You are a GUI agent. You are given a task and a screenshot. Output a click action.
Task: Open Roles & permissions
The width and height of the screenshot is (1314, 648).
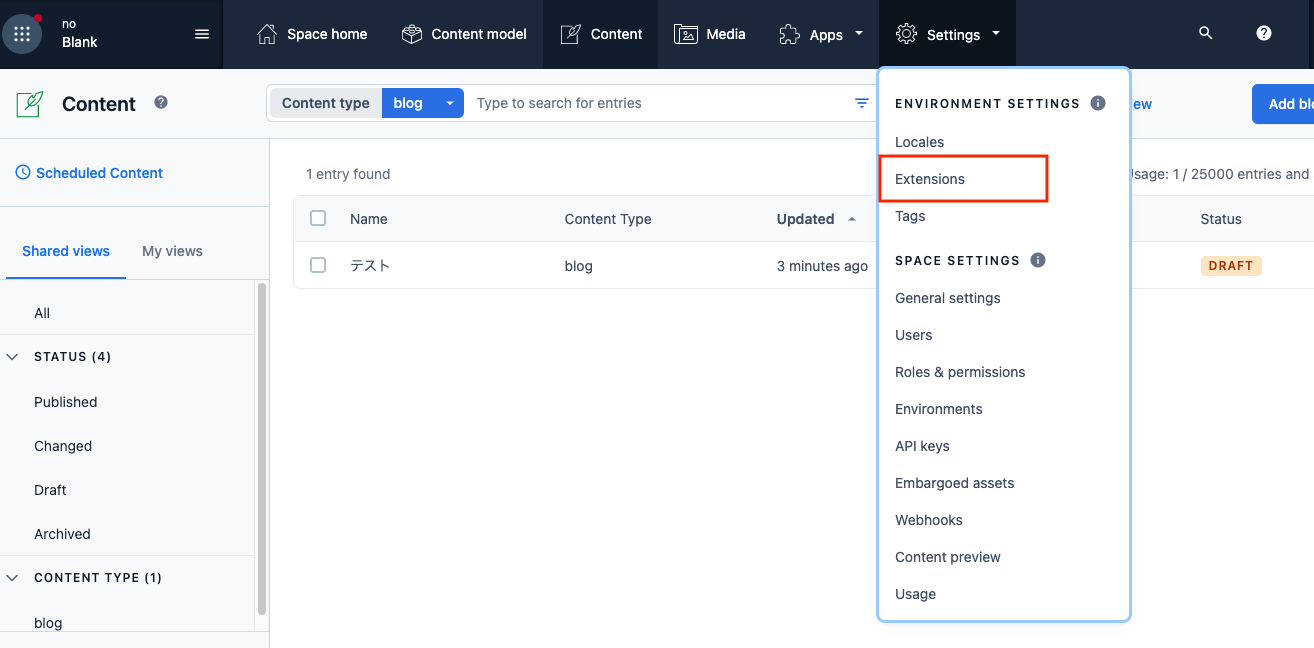pos(960,372)
